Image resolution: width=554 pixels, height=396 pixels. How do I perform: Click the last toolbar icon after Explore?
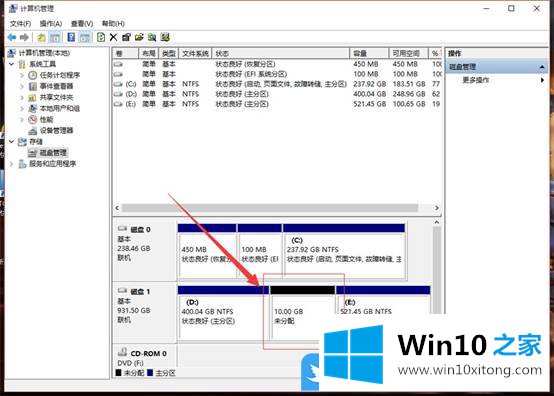(x=165, y=37)
